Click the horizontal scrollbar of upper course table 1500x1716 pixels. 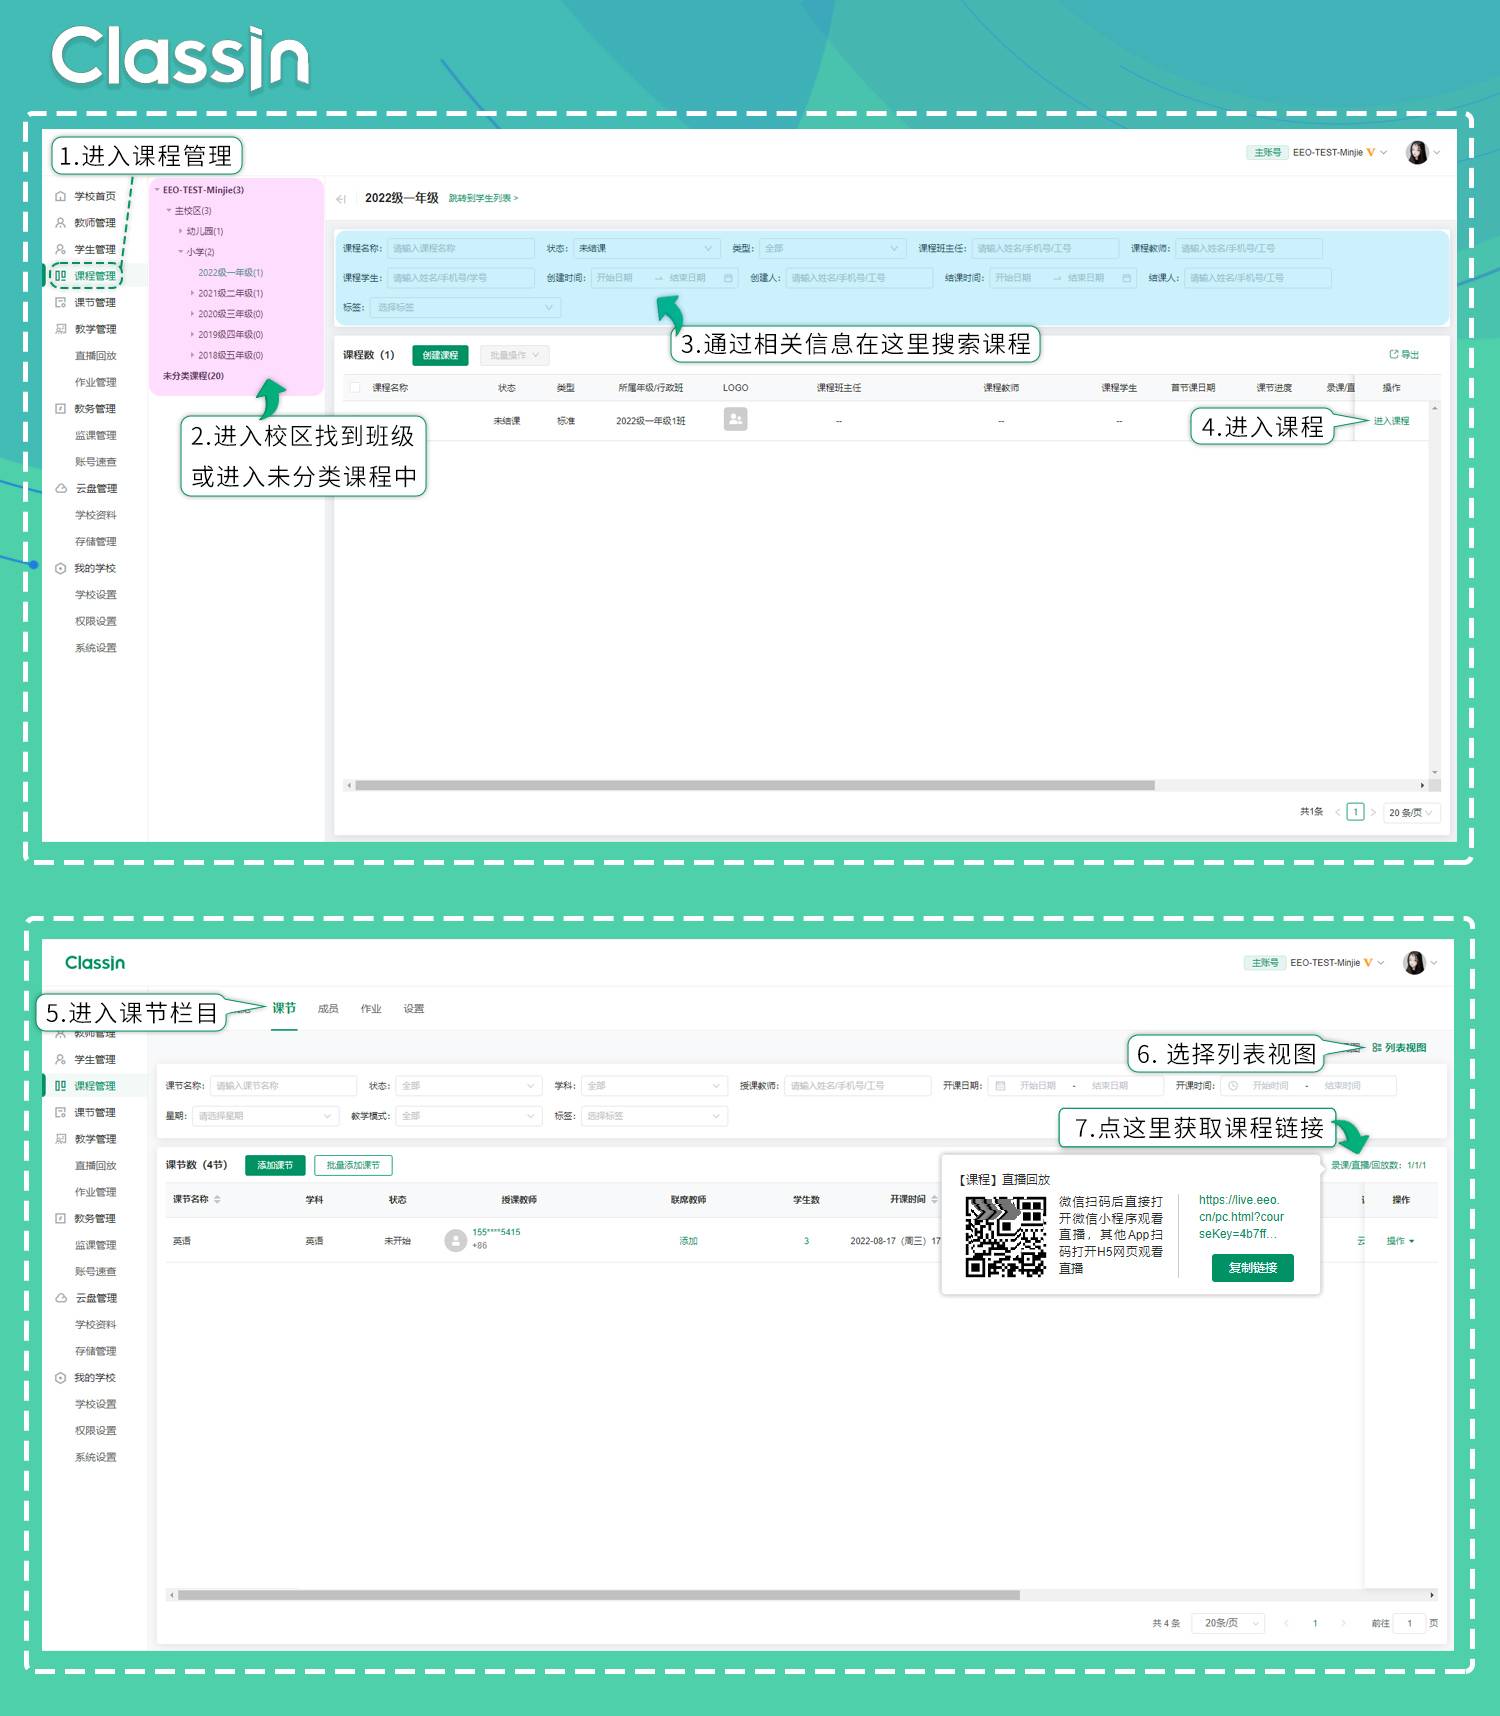755,785
